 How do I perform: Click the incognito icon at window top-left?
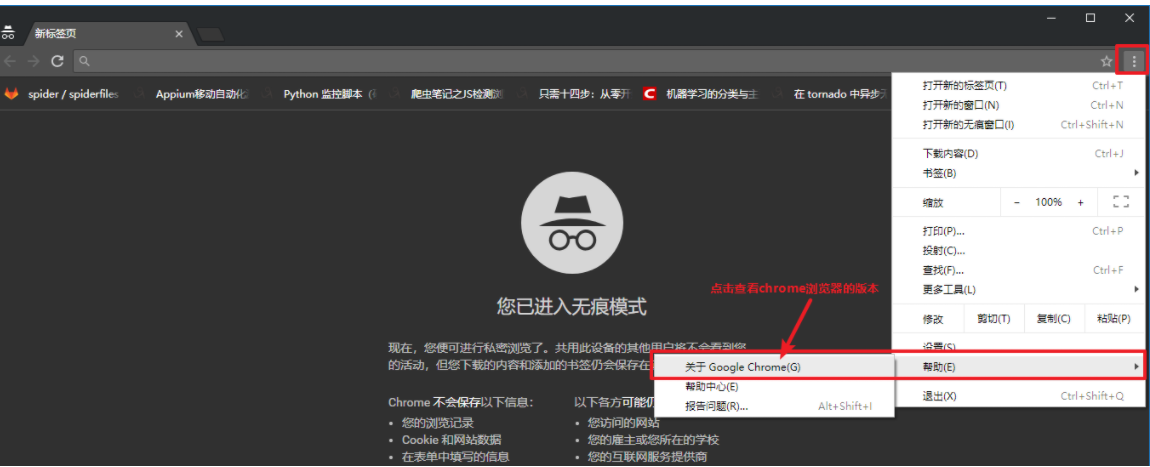[x=8, y=32]
